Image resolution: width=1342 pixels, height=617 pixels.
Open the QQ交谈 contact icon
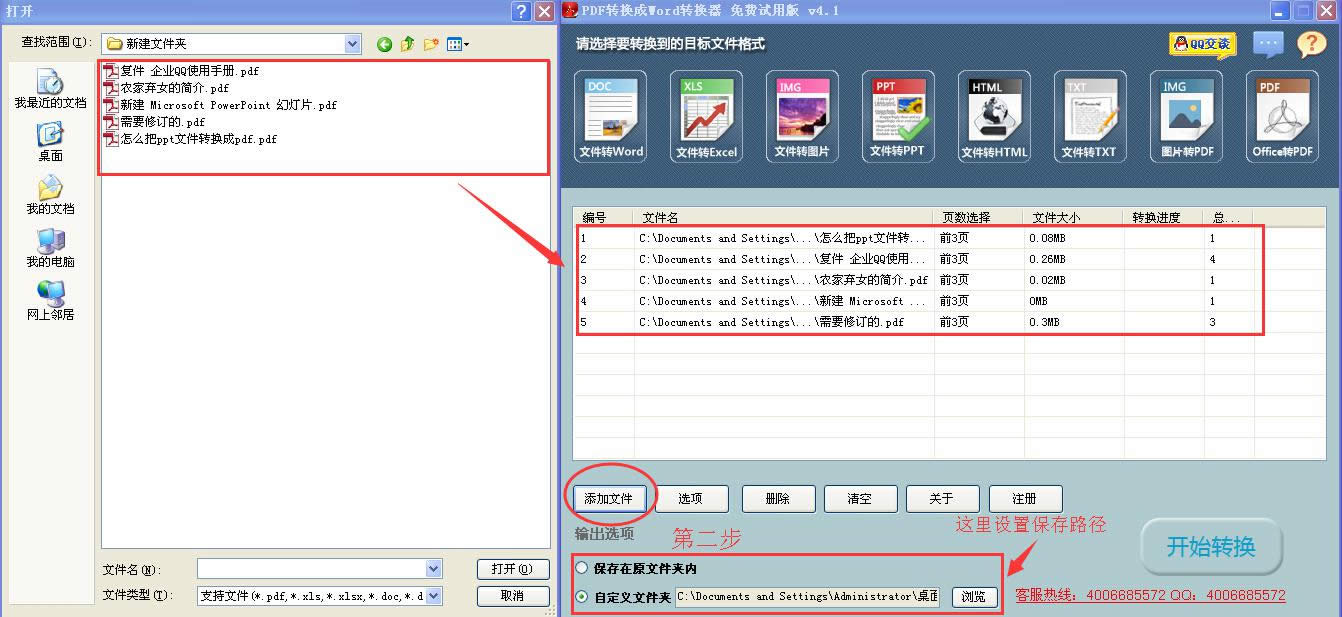[1202, 45]
